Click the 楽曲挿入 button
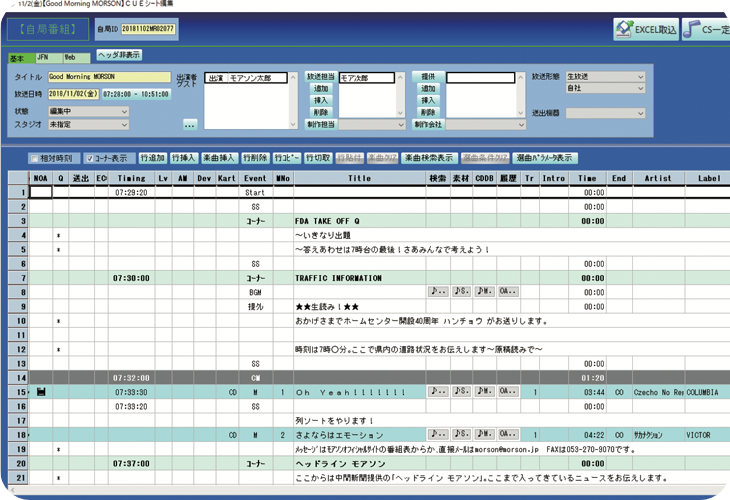This screenshot has height=500, width=730. [219, 158]
